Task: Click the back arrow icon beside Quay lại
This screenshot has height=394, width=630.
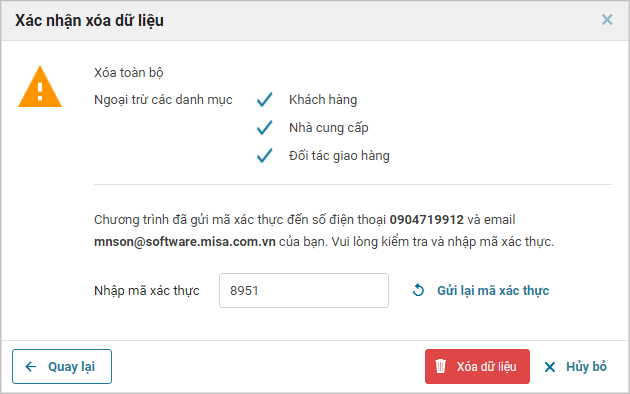Action: (31, 366)
